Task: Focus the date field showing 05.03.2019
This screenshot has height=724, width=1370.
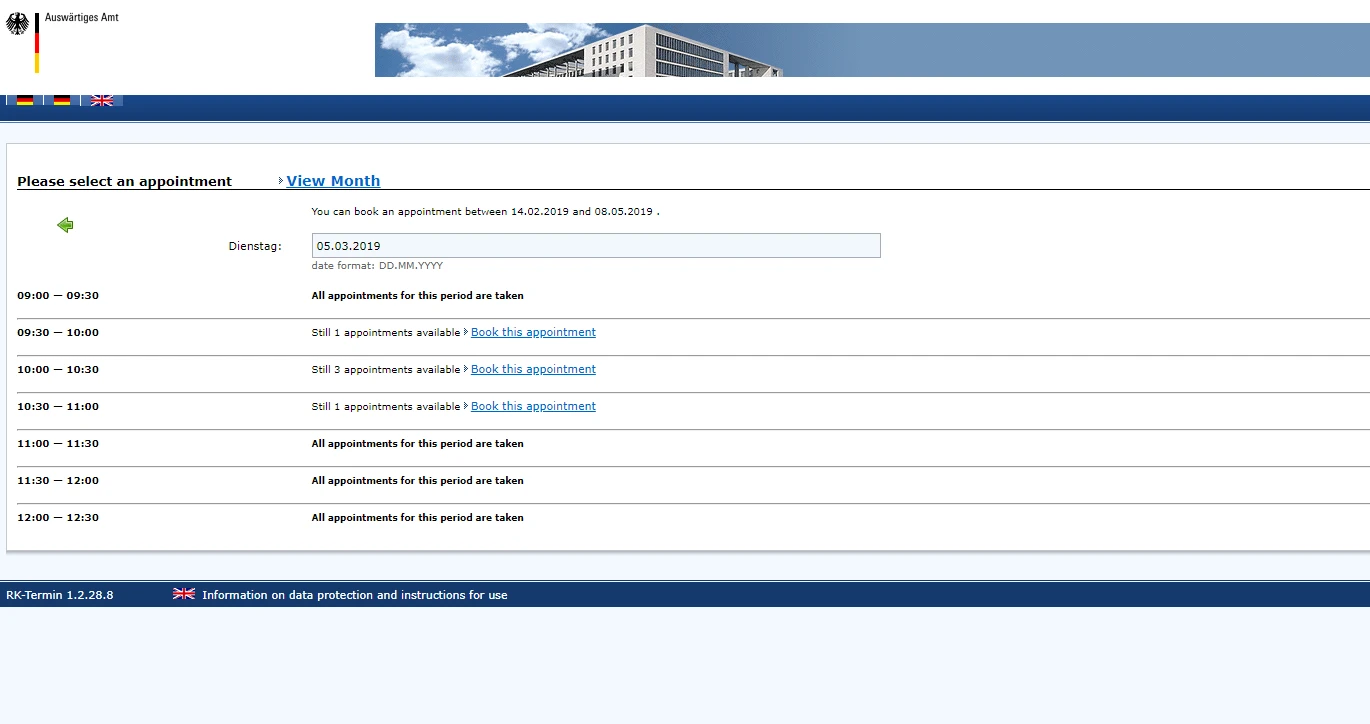Action: 596,246
